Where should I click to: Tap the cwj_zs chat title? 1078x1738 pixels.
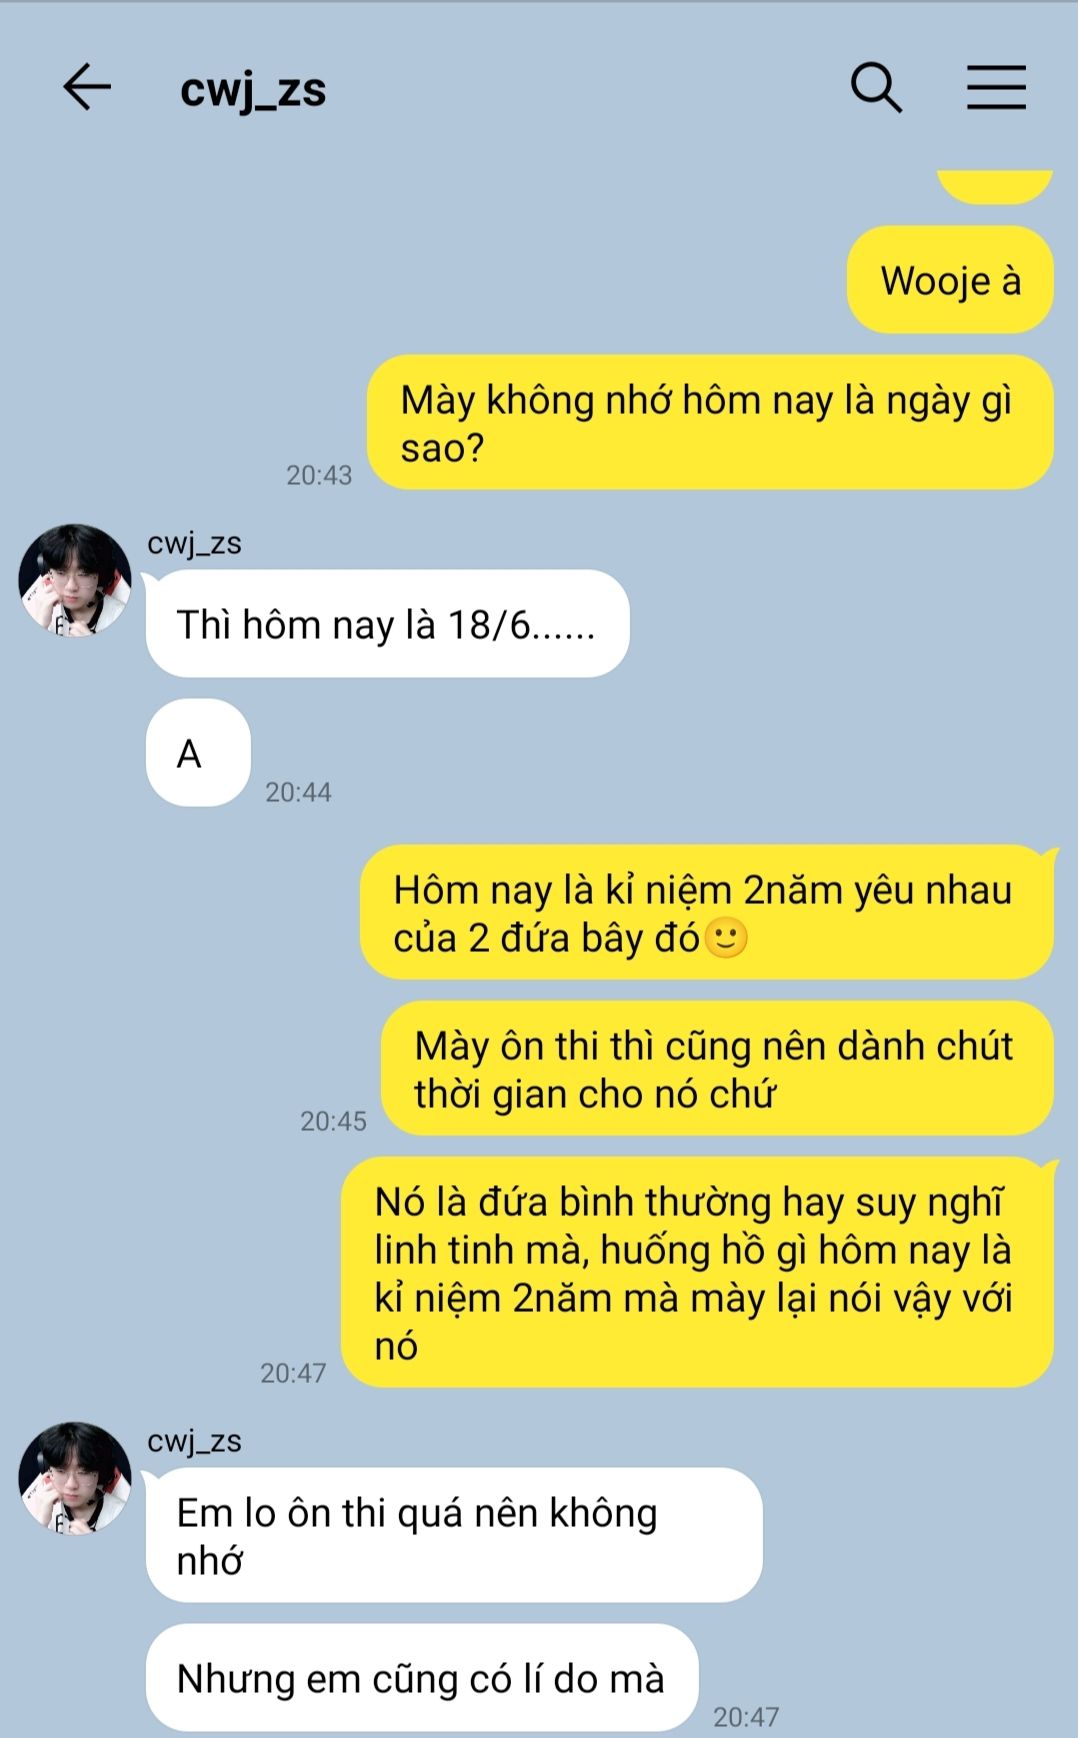(x=253, y=90)
